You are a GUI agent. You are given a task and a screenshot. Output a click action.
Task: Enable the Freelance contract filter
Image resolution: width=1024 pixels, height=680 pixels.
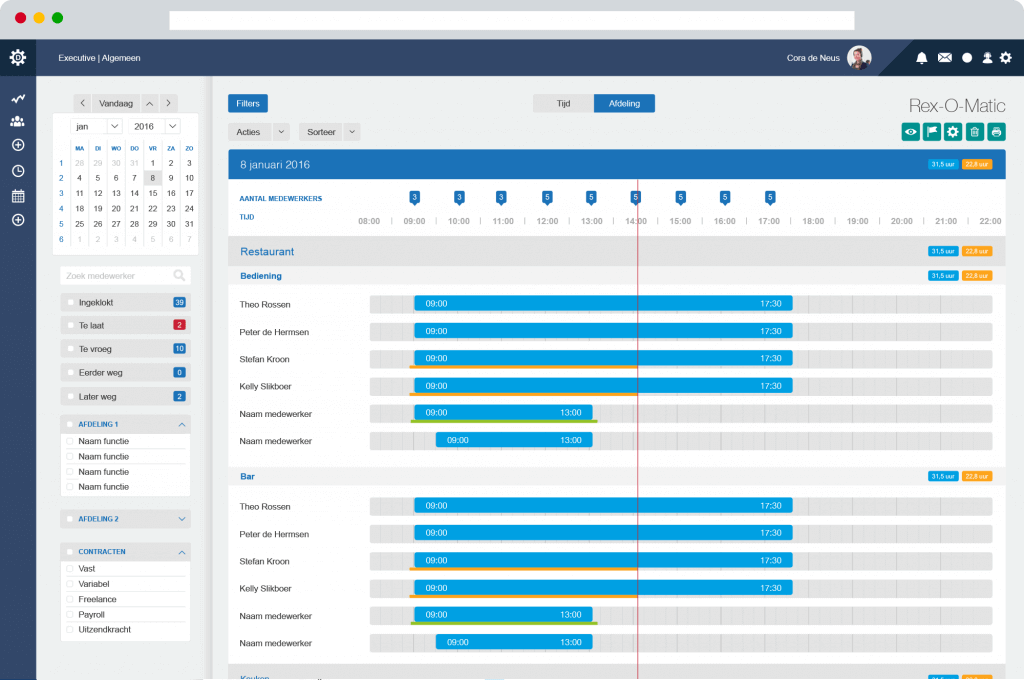click(x=70, y=598)
